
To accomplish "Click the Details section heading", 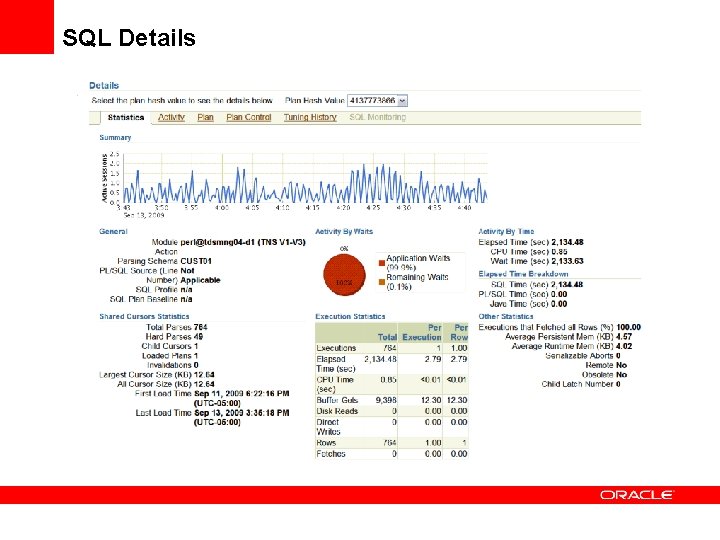I will (x=104, y=85).
